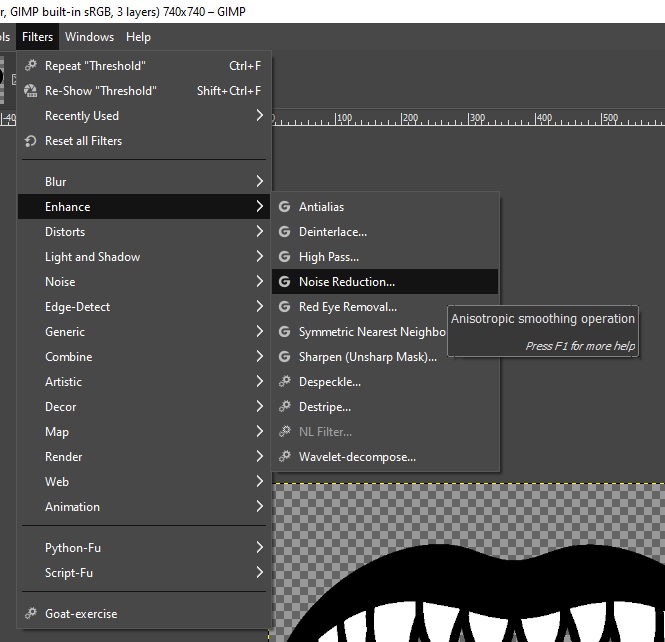The width and height of the screenshot is (665, 642).
Task: Click Repeat "Threshold" menu entry
Action: pyautogui.click(x=144, y=66)
